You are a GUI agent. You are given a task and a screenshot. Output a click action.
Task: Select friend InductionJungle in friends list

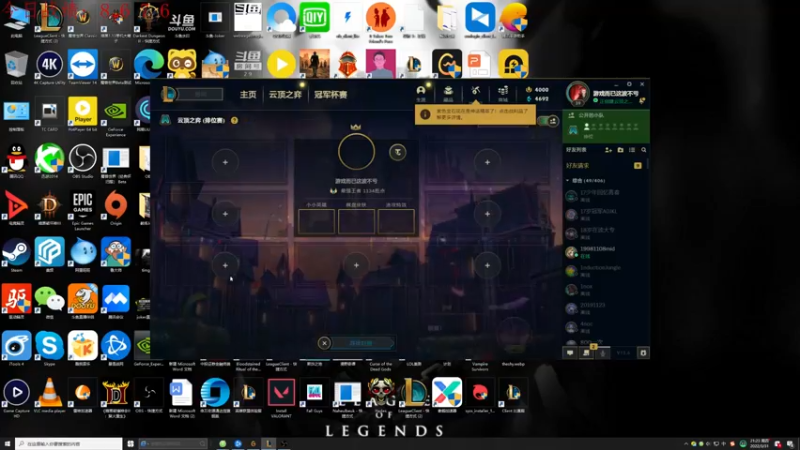pyautogui.click(x=605, y=271)
